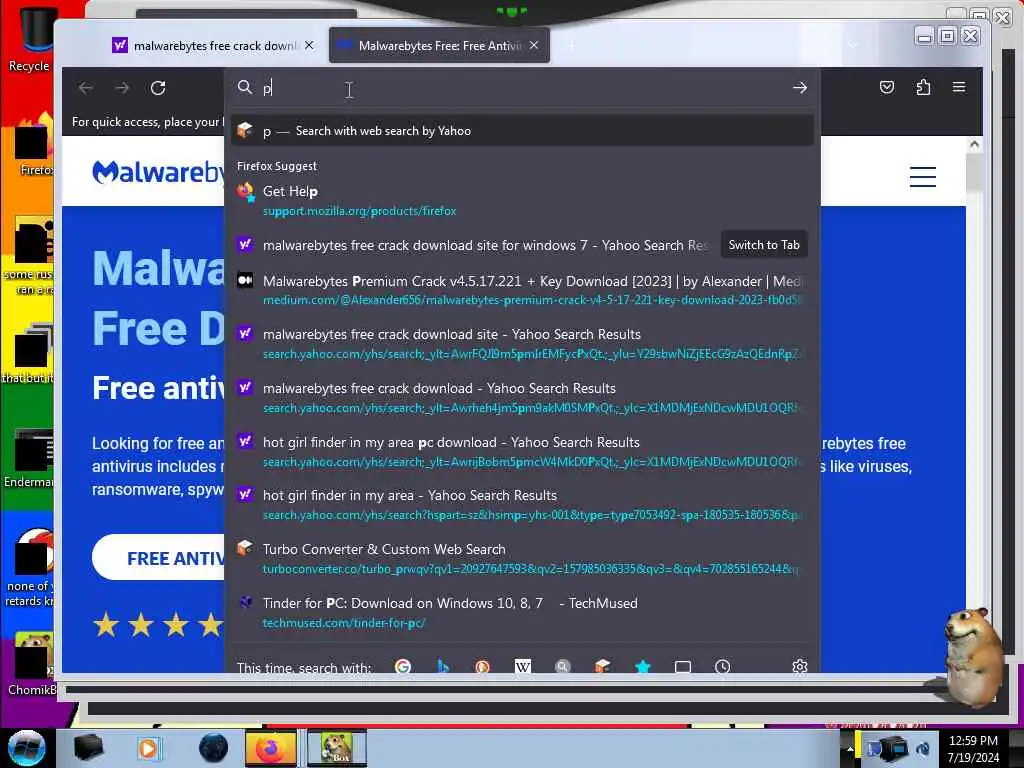Viewport: 1024px width, 768px height.
Task: Search in bookmarks with the star icon
Action: pyautogui.click(x=643, y=666)
